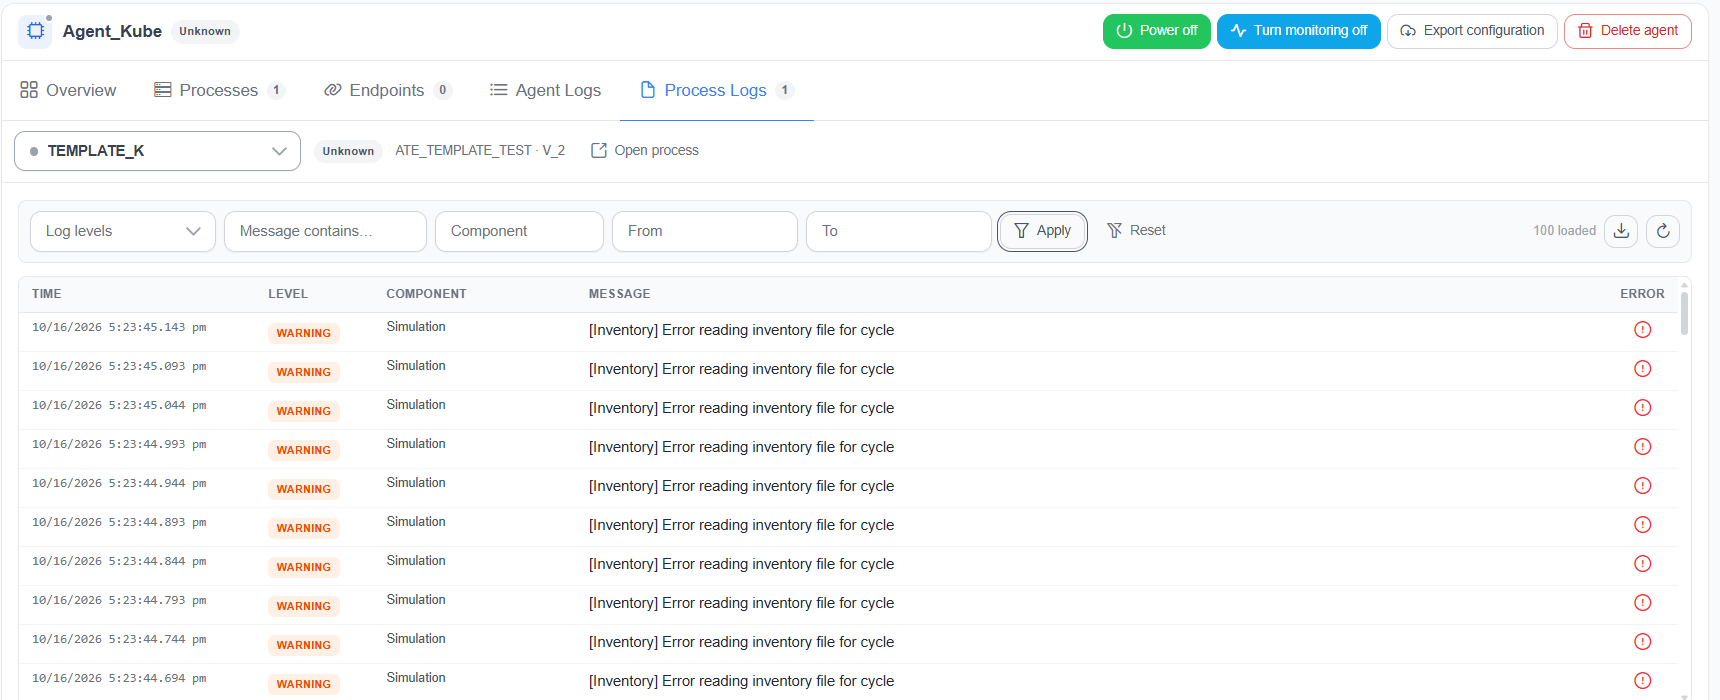Click the log table vertical scrollbar thumb
Image resolution: width=1720 pixels, height=700 pixels.
[1685, 313]
